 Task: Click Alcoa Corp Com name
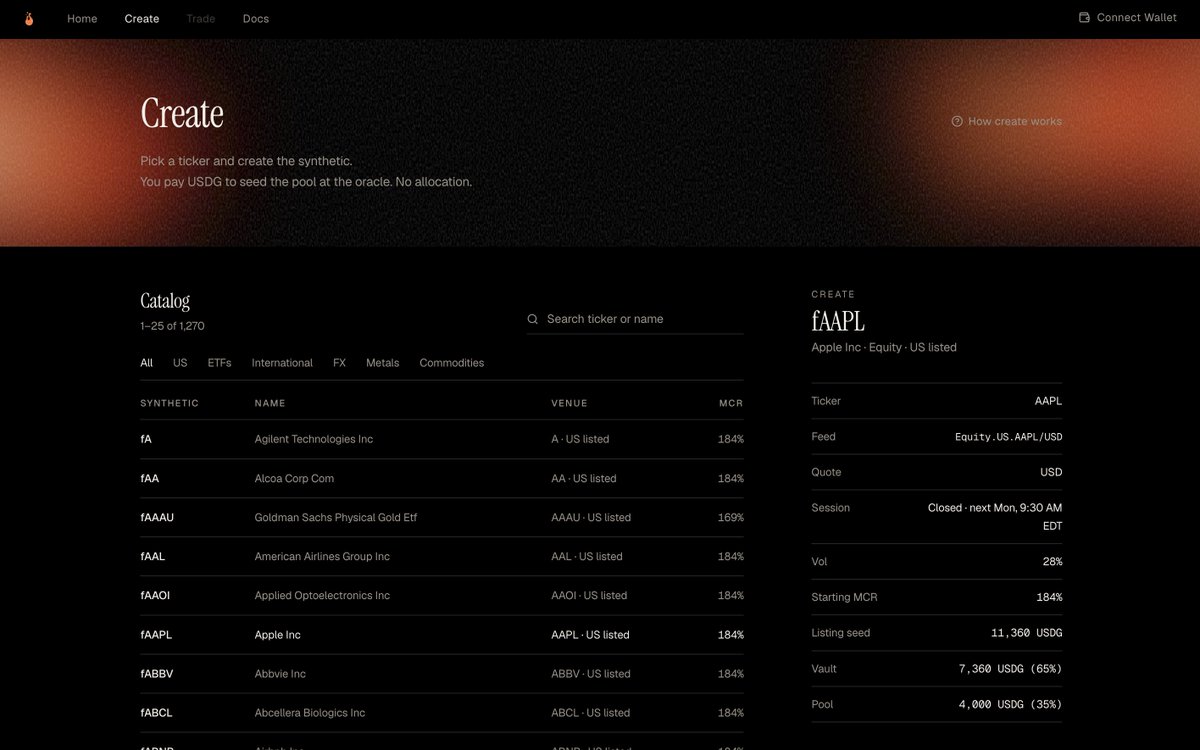point(294,478)
